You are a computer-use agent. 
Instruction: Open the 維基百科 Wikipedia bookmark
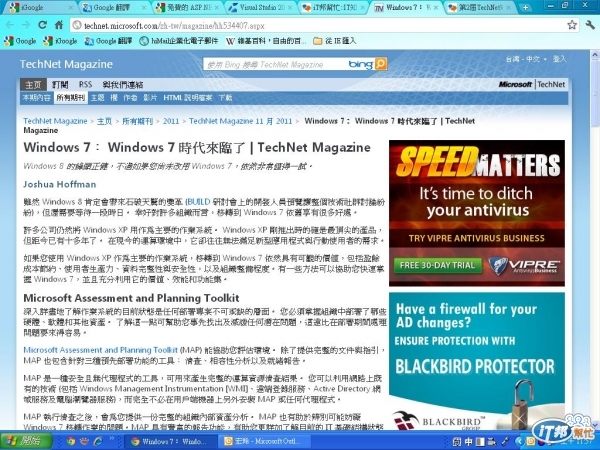click(x=266, y=41)
